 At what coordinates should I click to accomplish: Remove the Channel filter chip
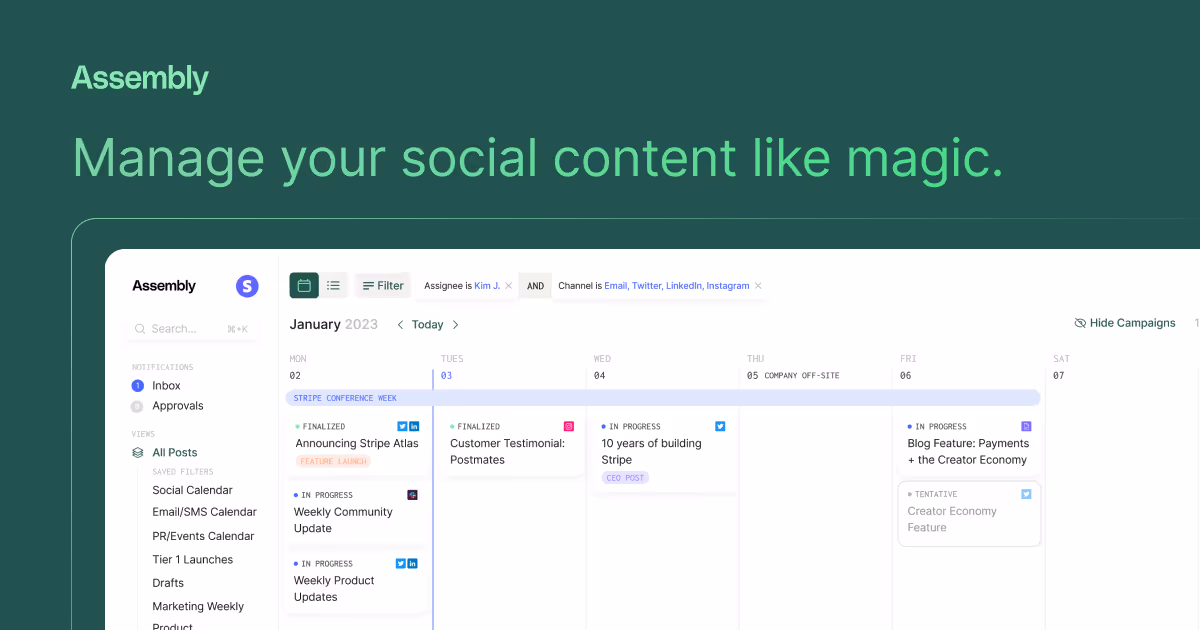coord(758,286)
